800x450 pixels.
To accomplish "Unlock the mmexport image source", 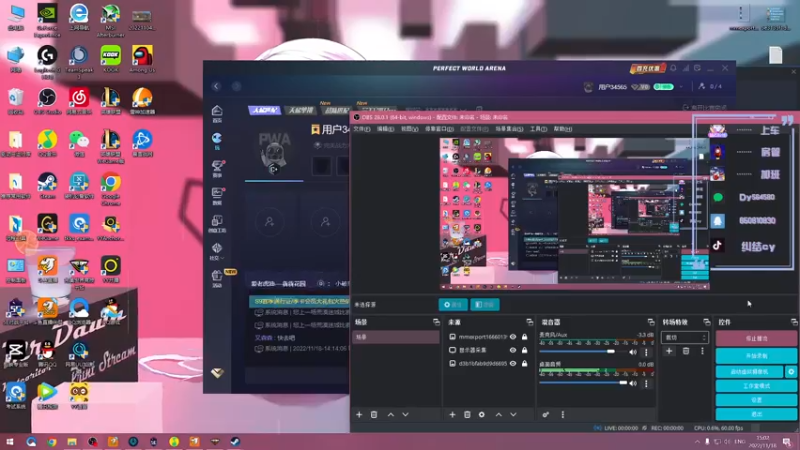I will pos(524,337).
